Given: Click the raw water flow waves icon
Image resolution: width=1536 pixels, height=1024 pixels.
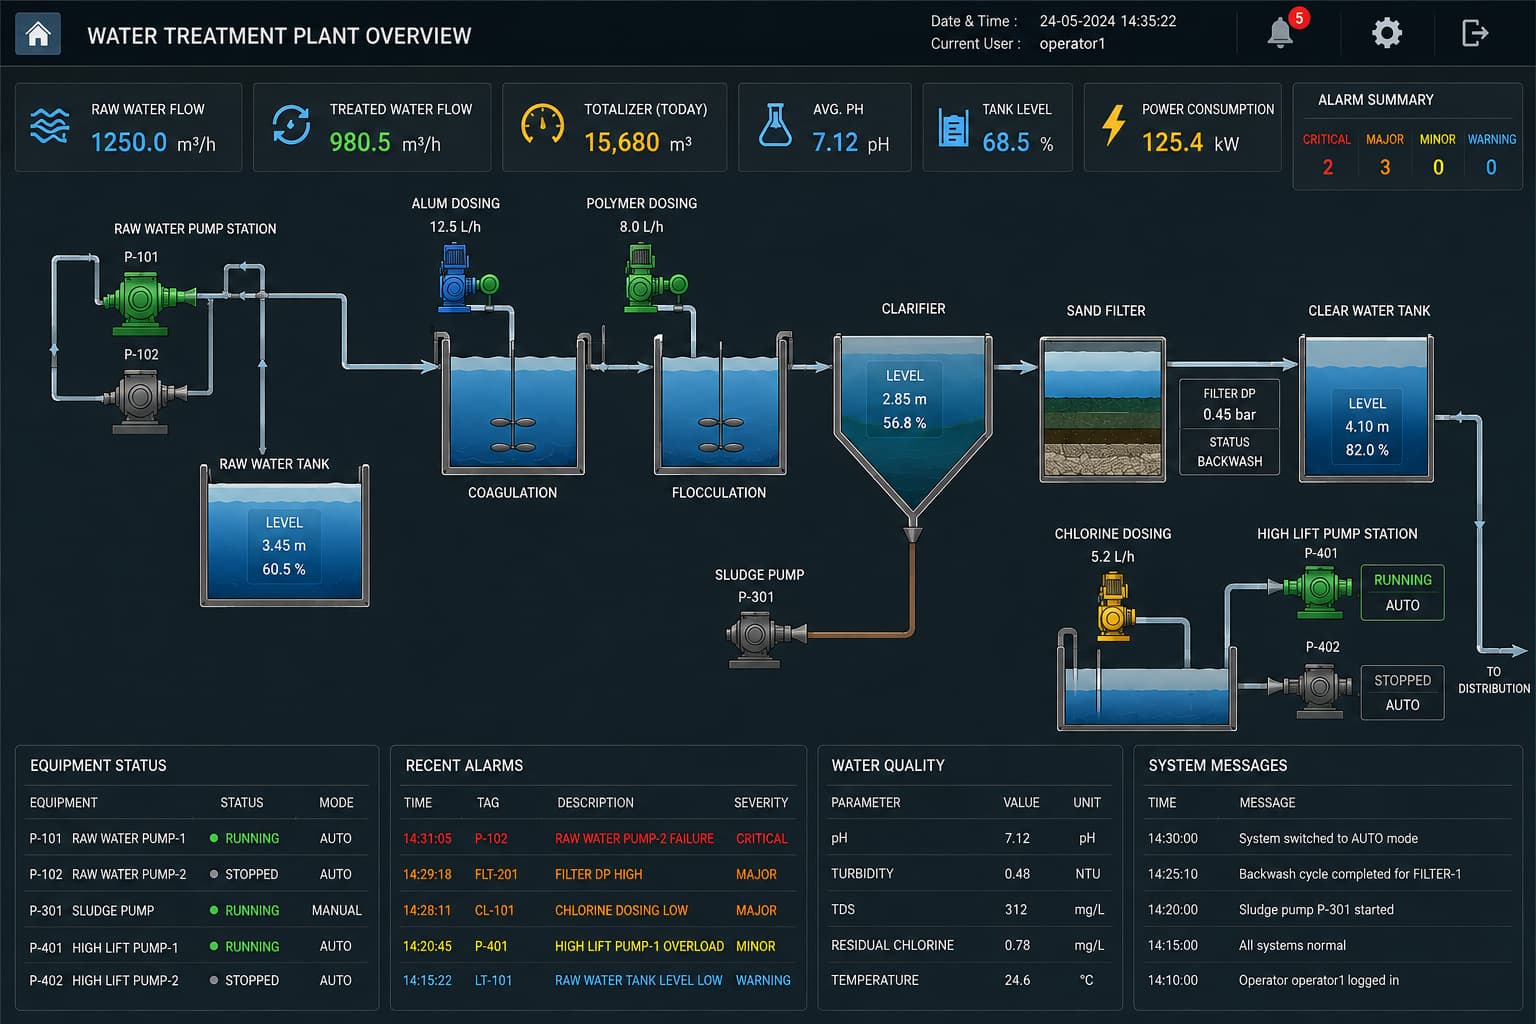Looking at the screenshot, I should (50, 126).
